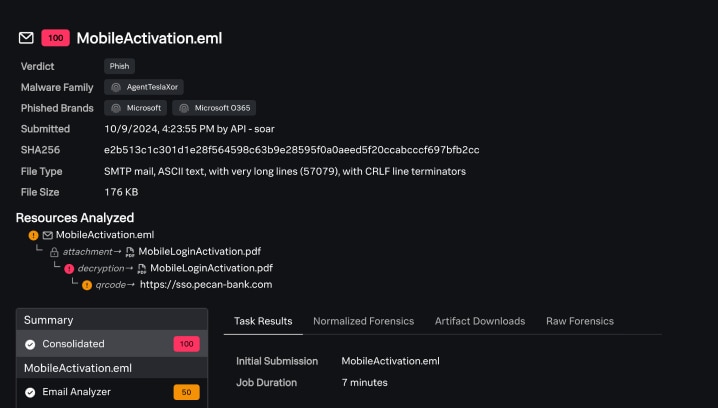
Task: Toggle the Consolidated checkmark in Summary
Action: click(30, 344)
